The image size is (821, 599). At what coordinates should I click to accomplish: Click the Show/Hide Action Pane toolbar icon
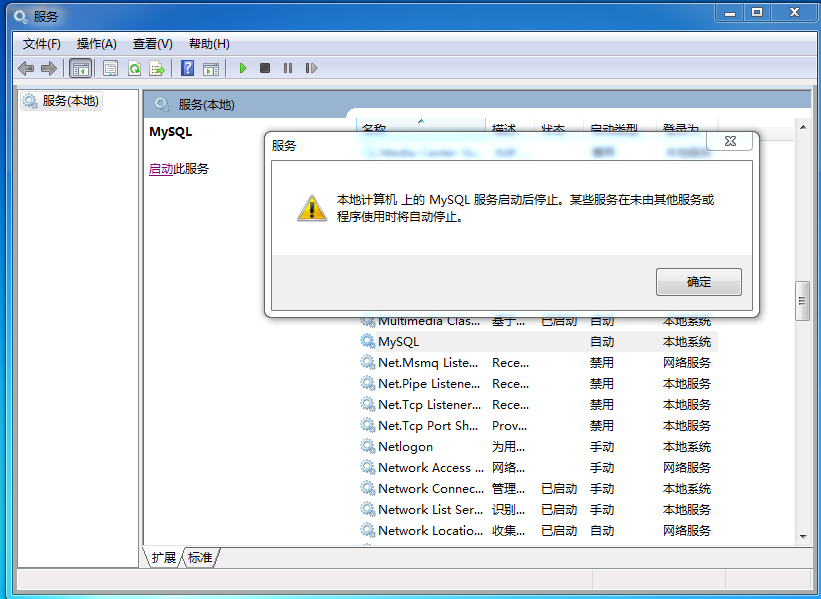(x=211, y=68)
